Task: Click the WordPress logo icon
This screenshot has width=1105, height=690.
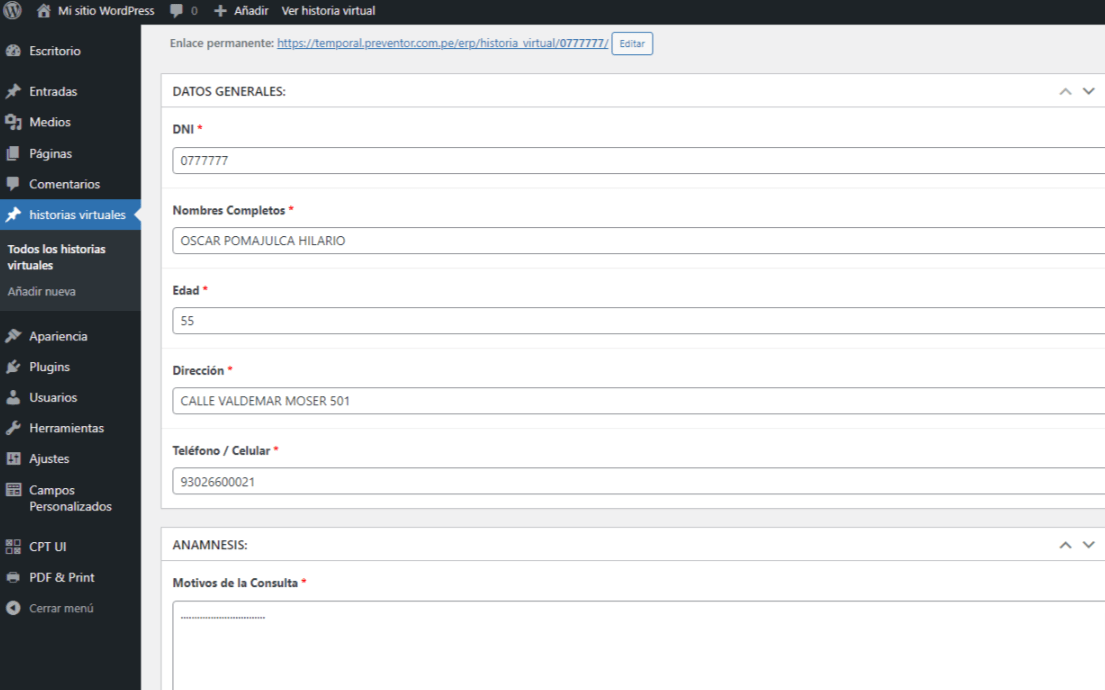Action: tap(13, 11)
